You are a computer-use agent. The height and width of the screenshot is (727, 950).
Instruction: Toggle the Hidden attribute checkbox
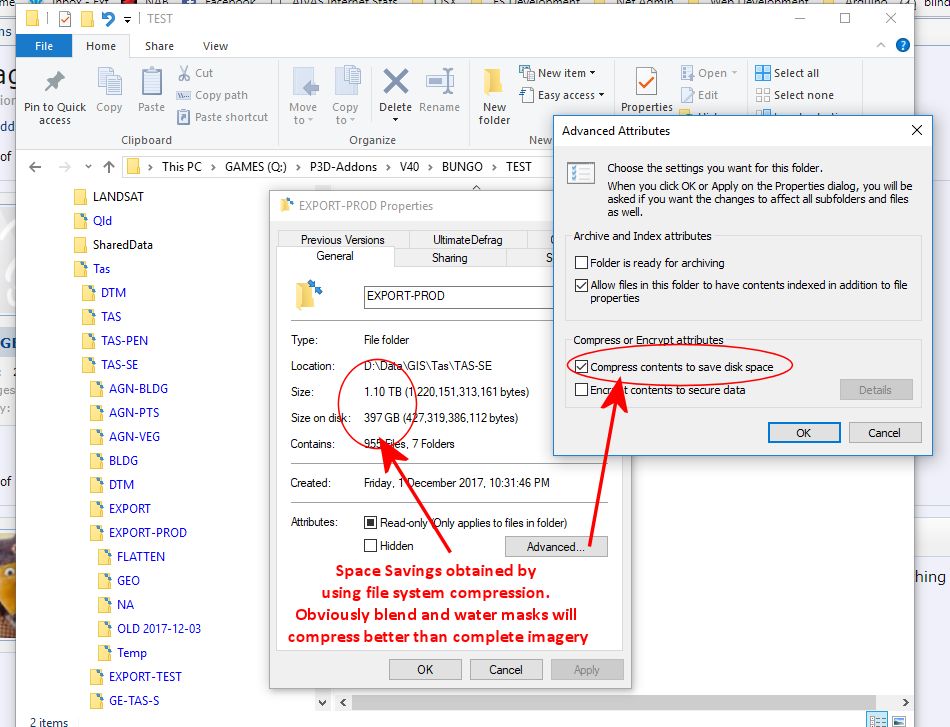click(x=371, y=546)
